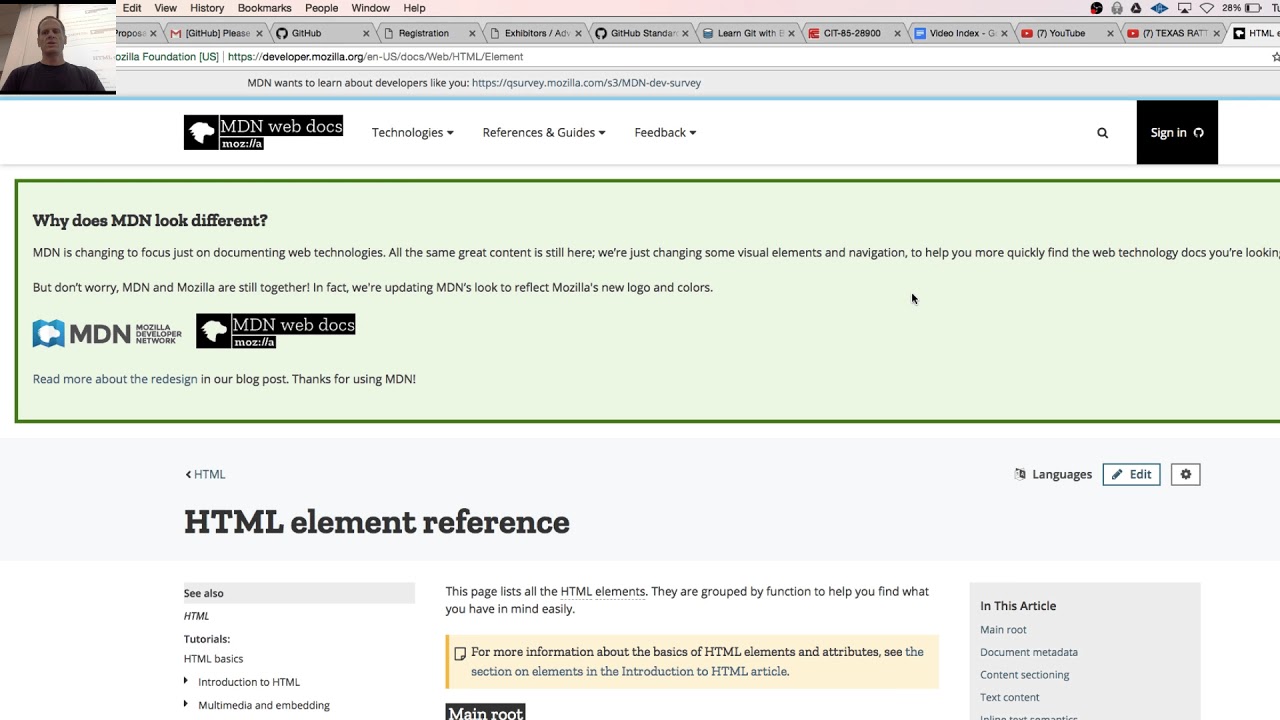Click the AirPlay display icon in the menu bar
This screenshot has width=1280, height=720.
point(1184,8)
